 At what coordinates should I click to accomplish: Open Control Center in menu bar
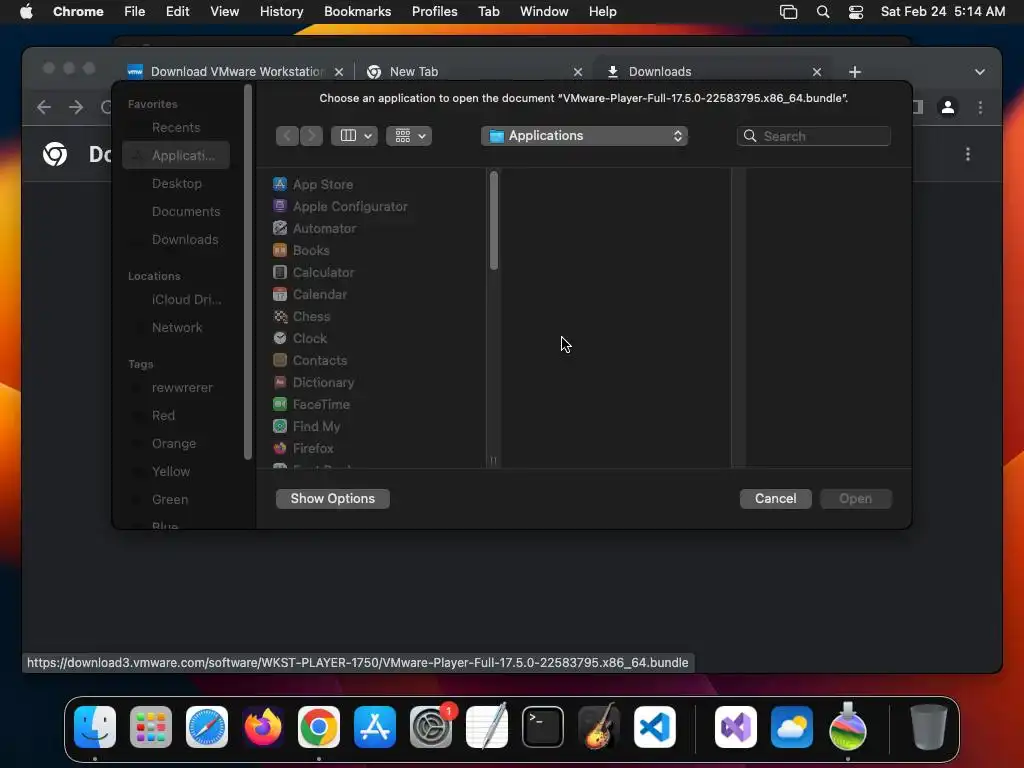(856, 12)
